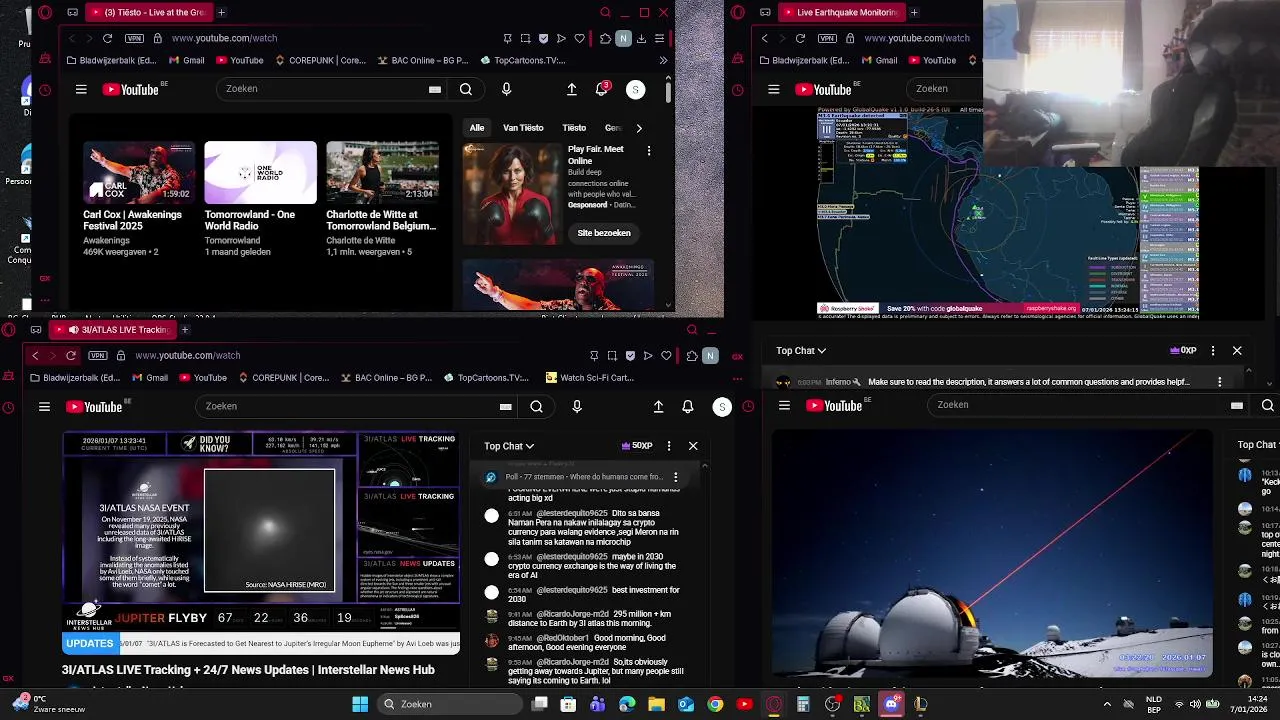Click 0XP badge in bottom-right window chat header

[x=1183, y=351]
